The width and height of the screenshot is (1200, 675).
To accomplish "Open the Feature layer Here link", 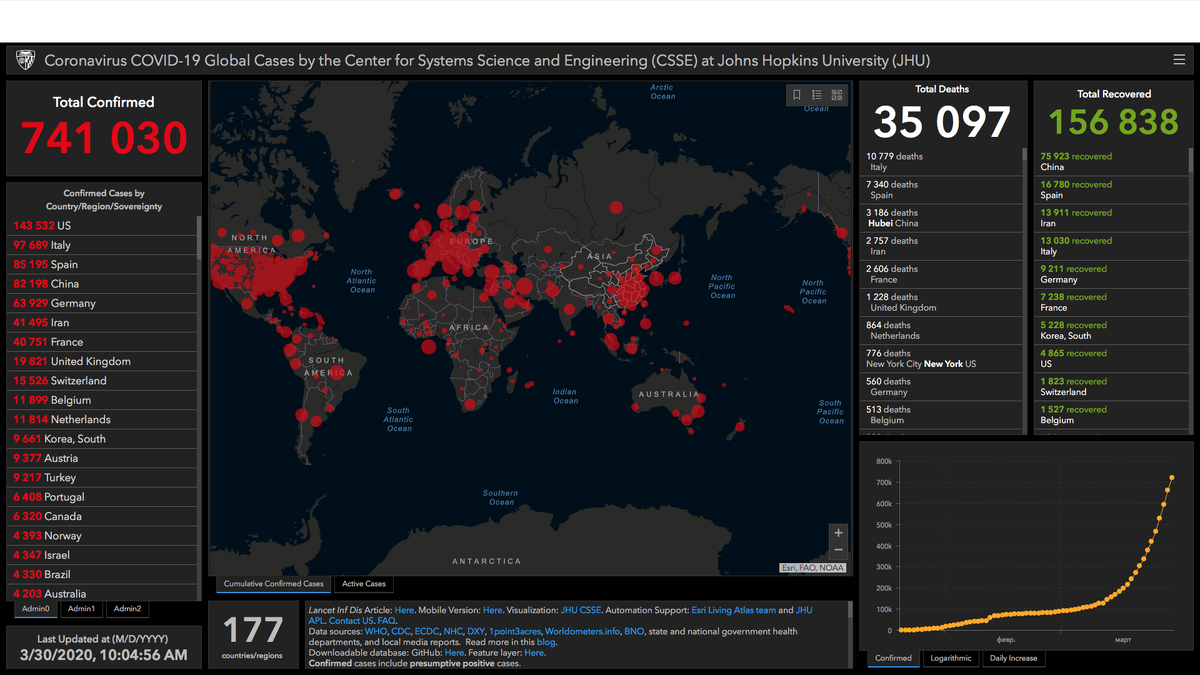I will tap(534, 653).
